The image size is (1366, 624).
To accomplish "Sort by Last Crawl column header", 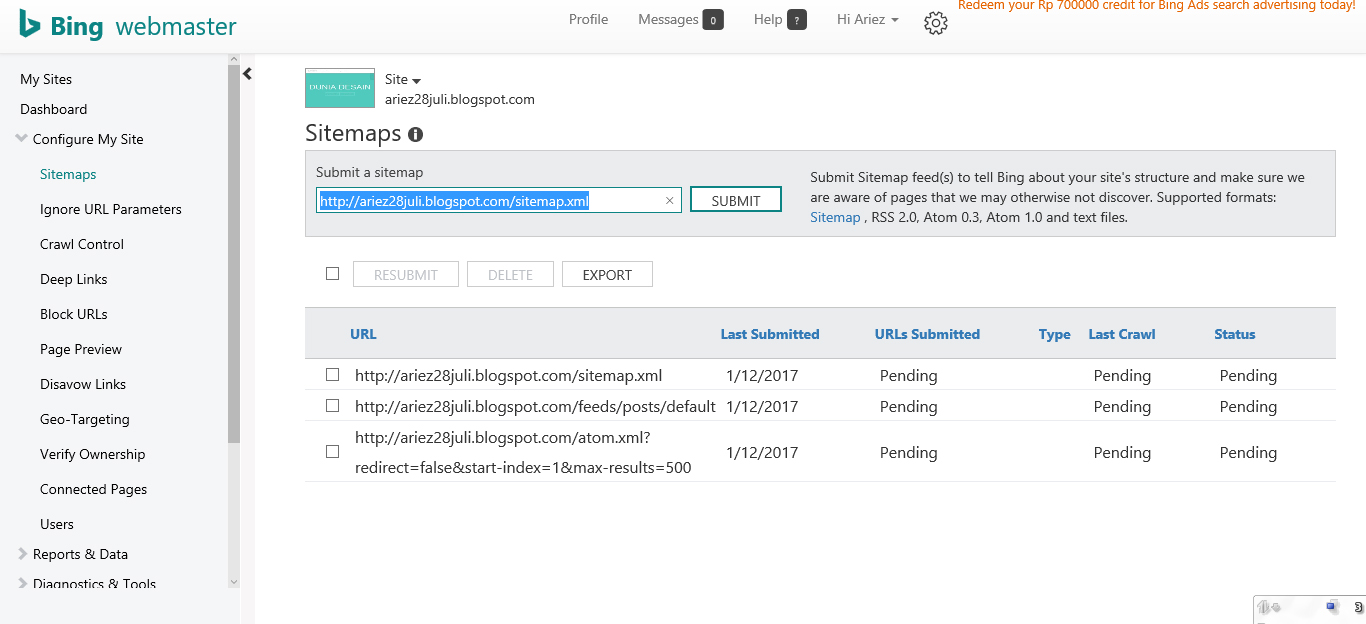I will pos(1122,334).
